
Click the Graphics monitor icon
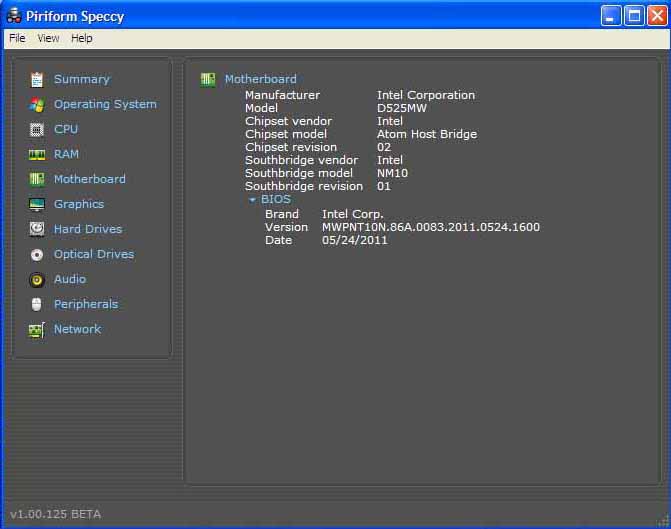[x=37, y=204]
